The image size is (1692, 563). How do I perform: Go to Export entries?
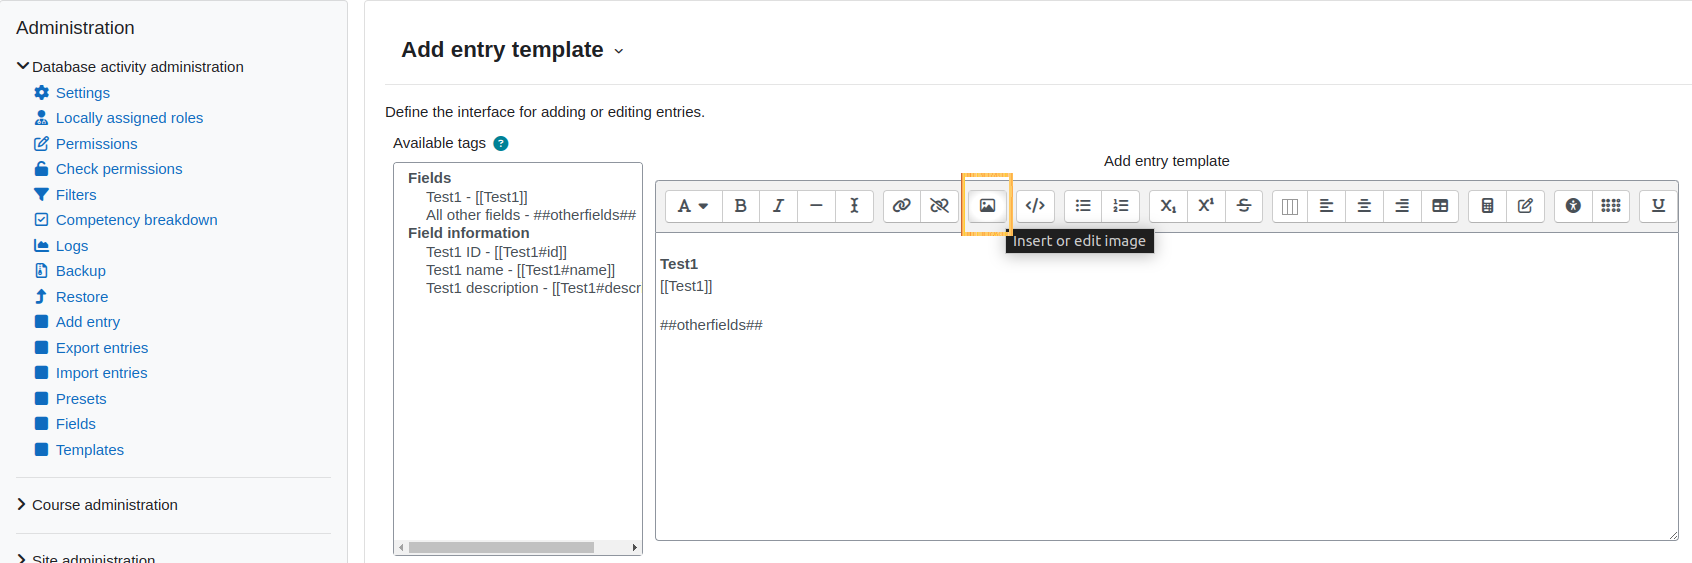tap(102, 348)
